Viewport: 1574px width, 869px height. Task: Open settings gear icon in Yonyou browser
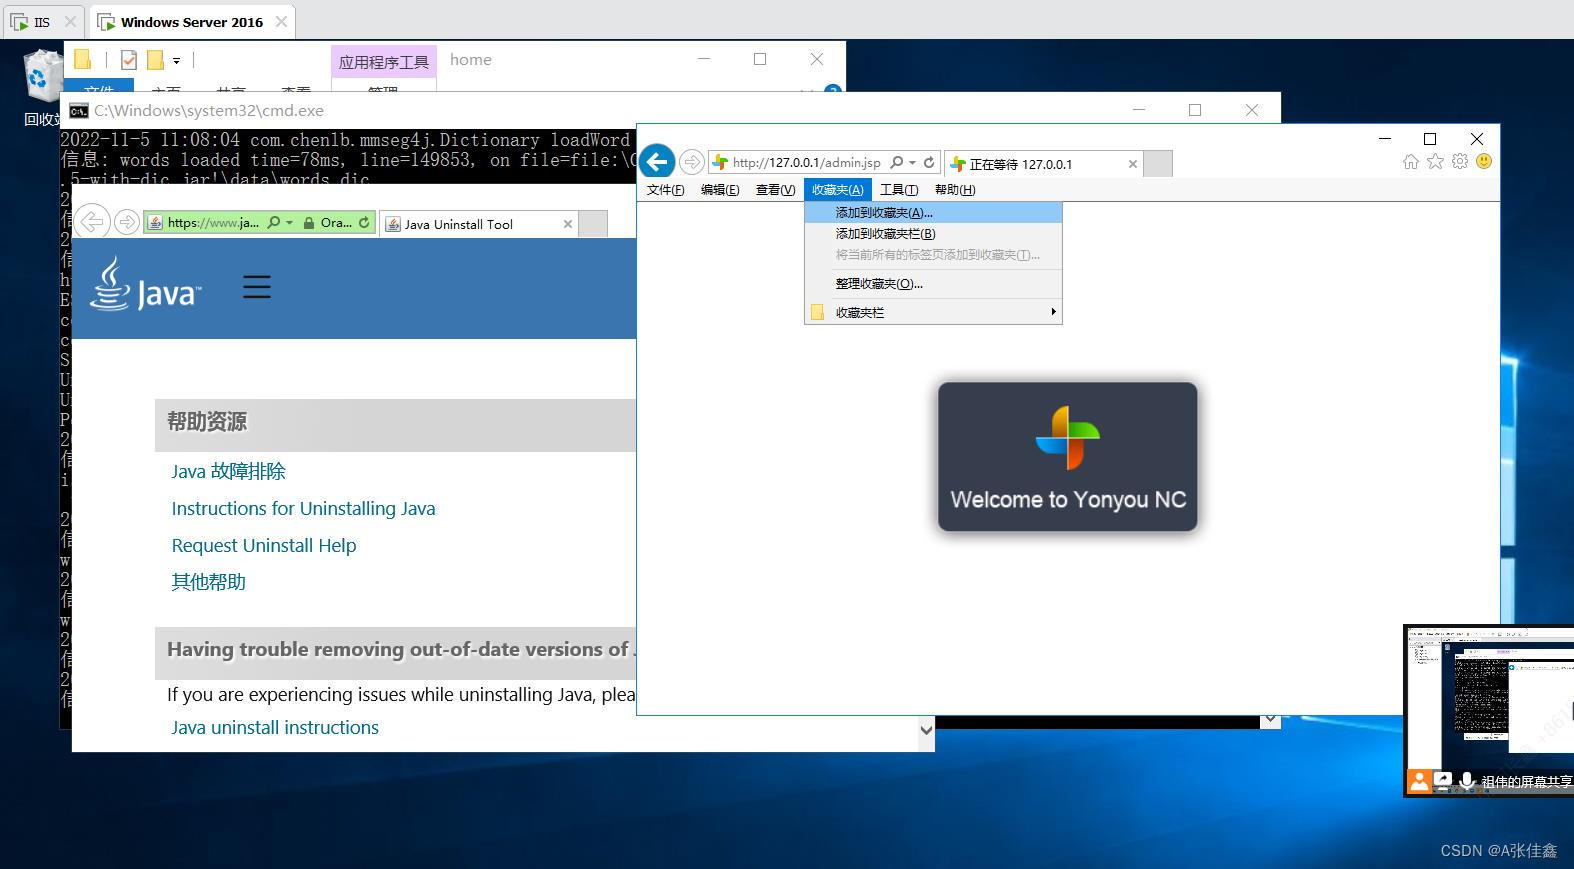pyautogui.click(x=1460, y=161)
